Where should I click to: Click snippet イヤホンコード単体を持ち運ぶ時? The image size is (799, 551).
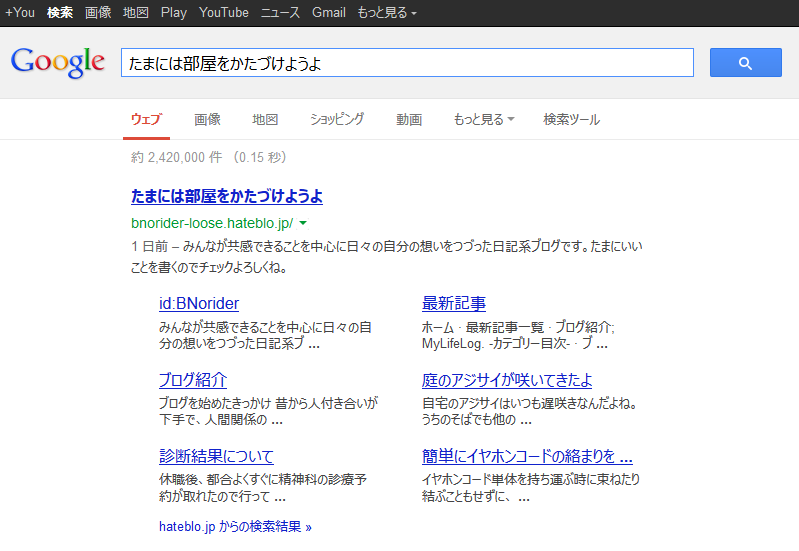click(x=531, y=487)
